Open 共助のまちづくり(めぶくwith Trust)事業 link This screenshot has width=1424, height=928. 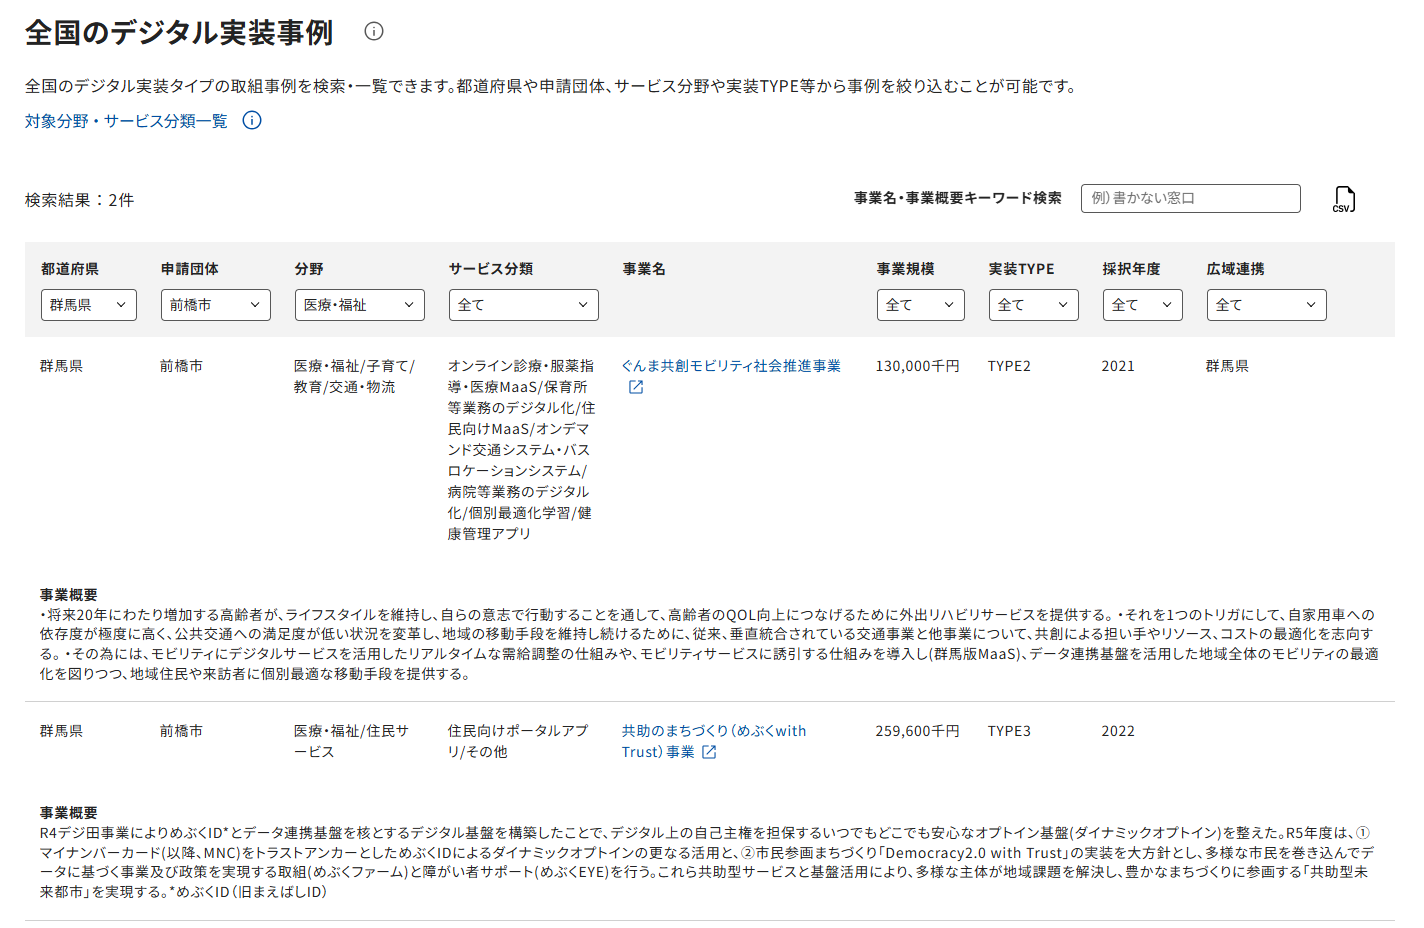pyautogui.click(x=713, y=731)
